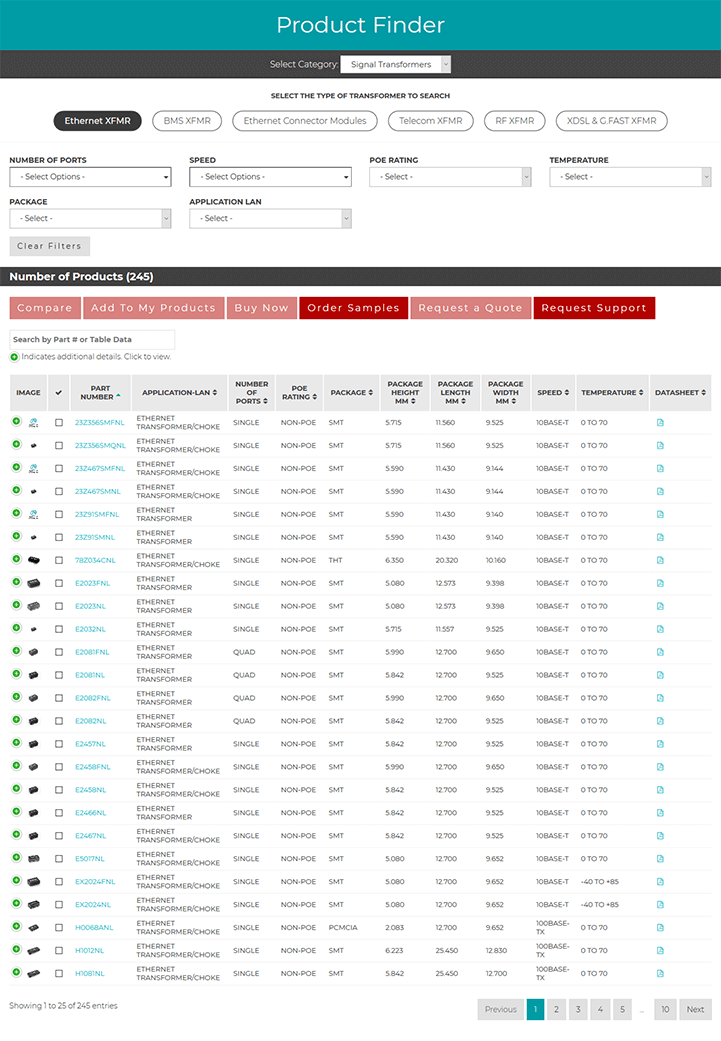Expand details plus icon for 23Z467SMNL

click(x=17, y=491)
